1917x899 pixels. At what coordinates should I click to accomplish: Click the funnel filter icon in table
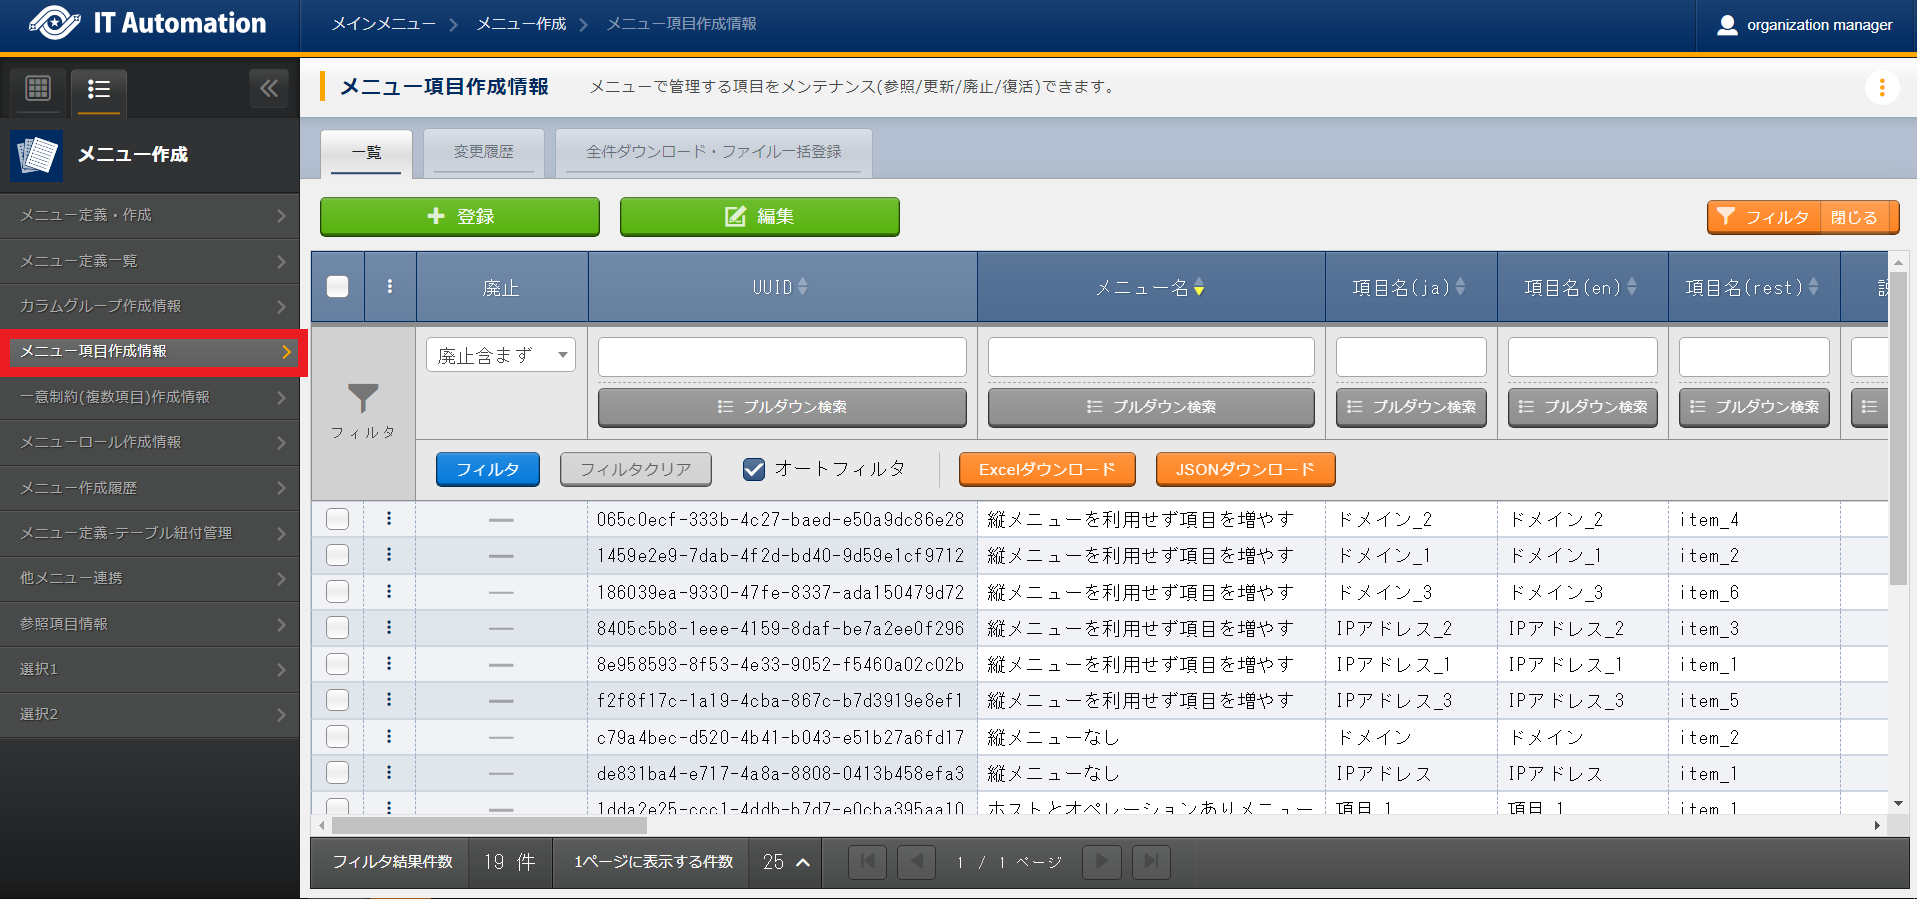coord(363,400)
